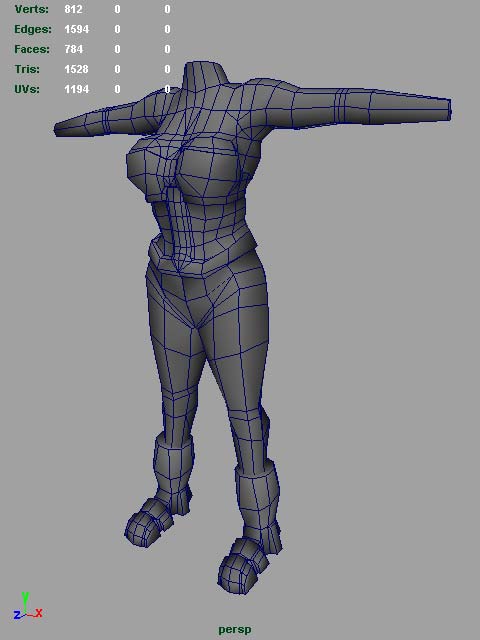
Task: Click the XYZ axis orientation gizmo
Action: coord(27,606)
